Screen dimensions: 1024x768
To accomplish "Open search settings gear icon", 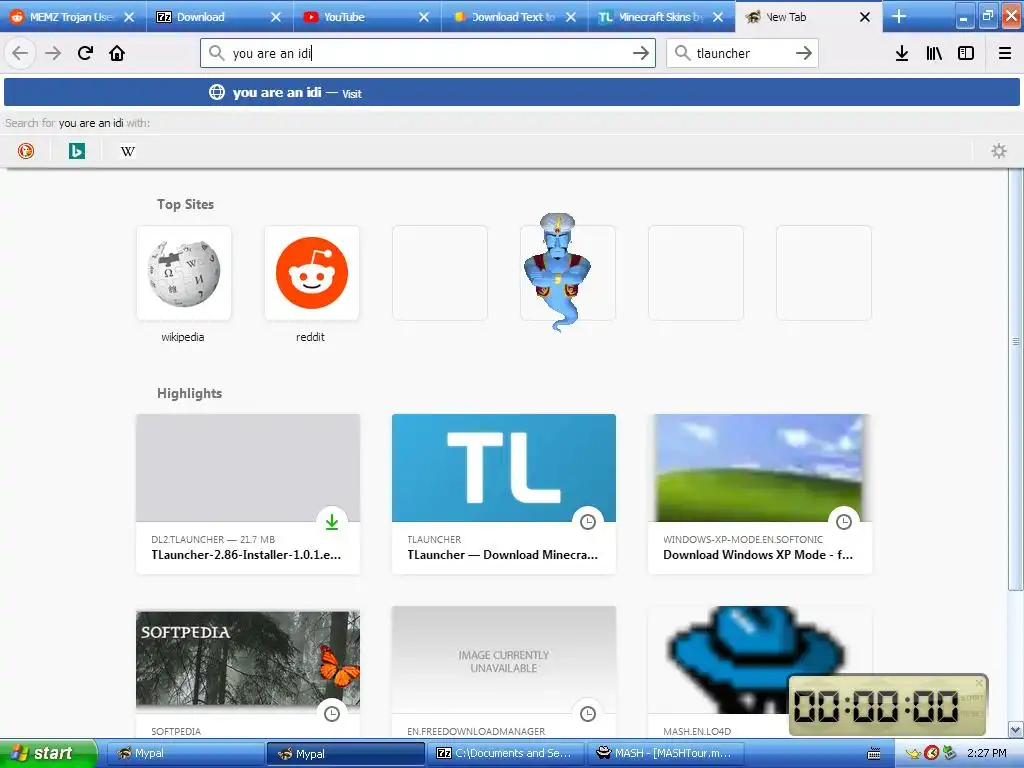I will [999, 151].
